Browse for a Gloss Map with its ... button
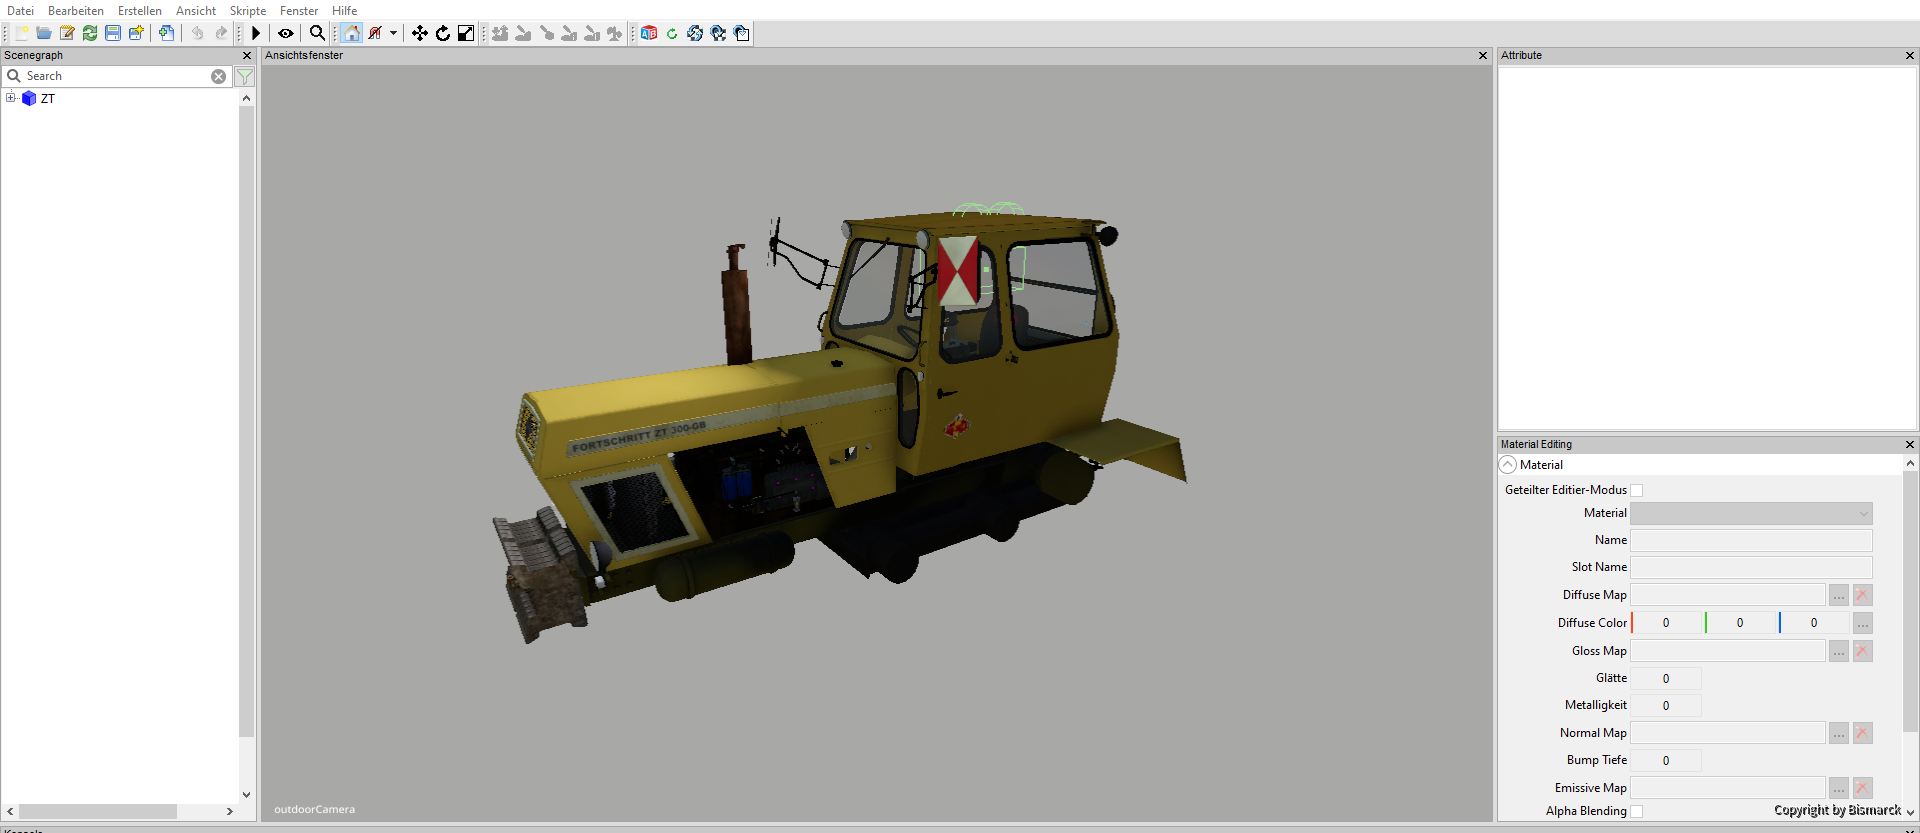The image size is (1920, 833). [x=1838, y=651]
